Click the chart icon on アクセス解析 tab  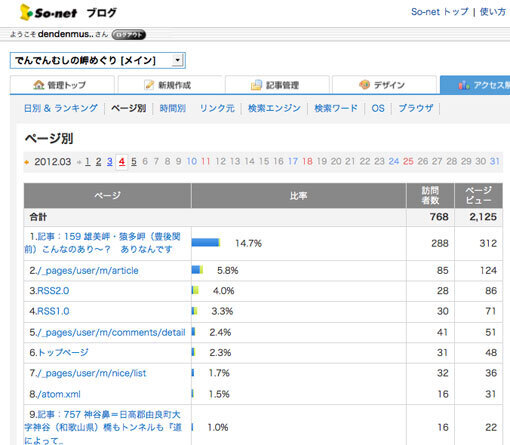[464, 85]
